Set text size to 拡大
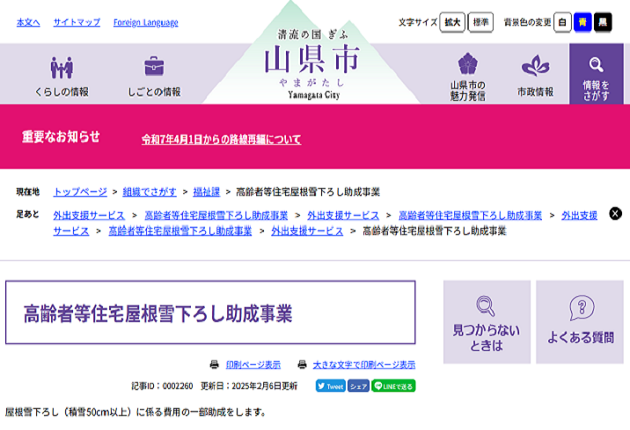This screenshot has width=630, height=430. click(x=453, y=21)
